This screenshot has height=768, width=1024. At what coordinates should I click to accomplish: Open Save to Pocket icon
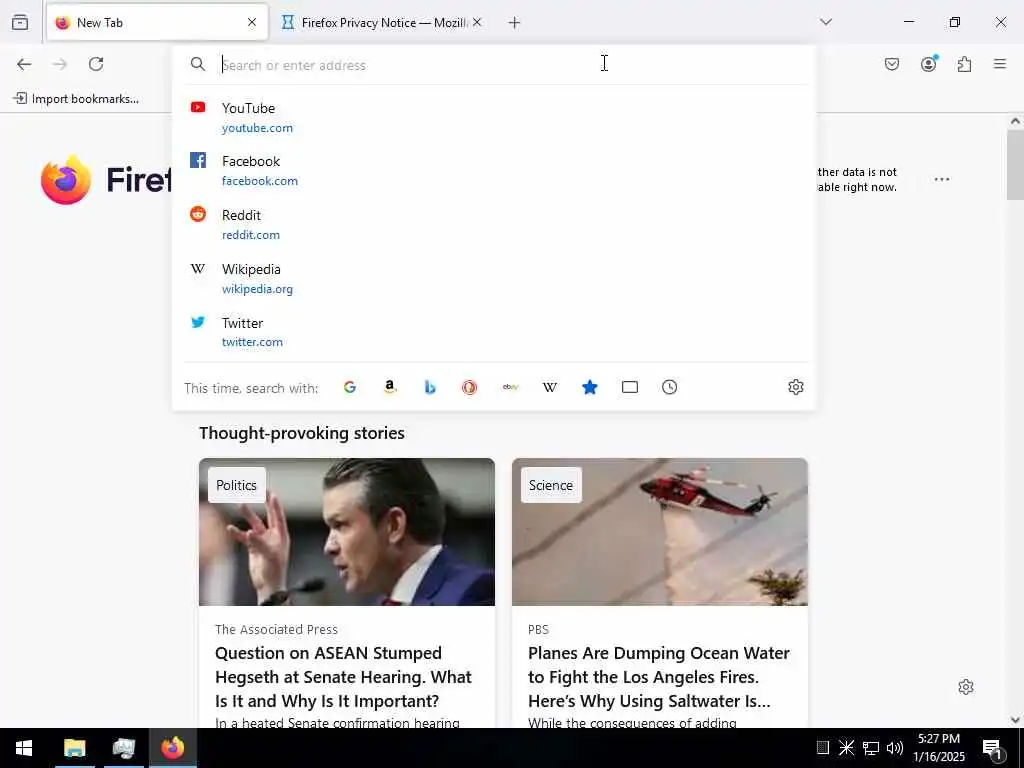pos(891,64)
